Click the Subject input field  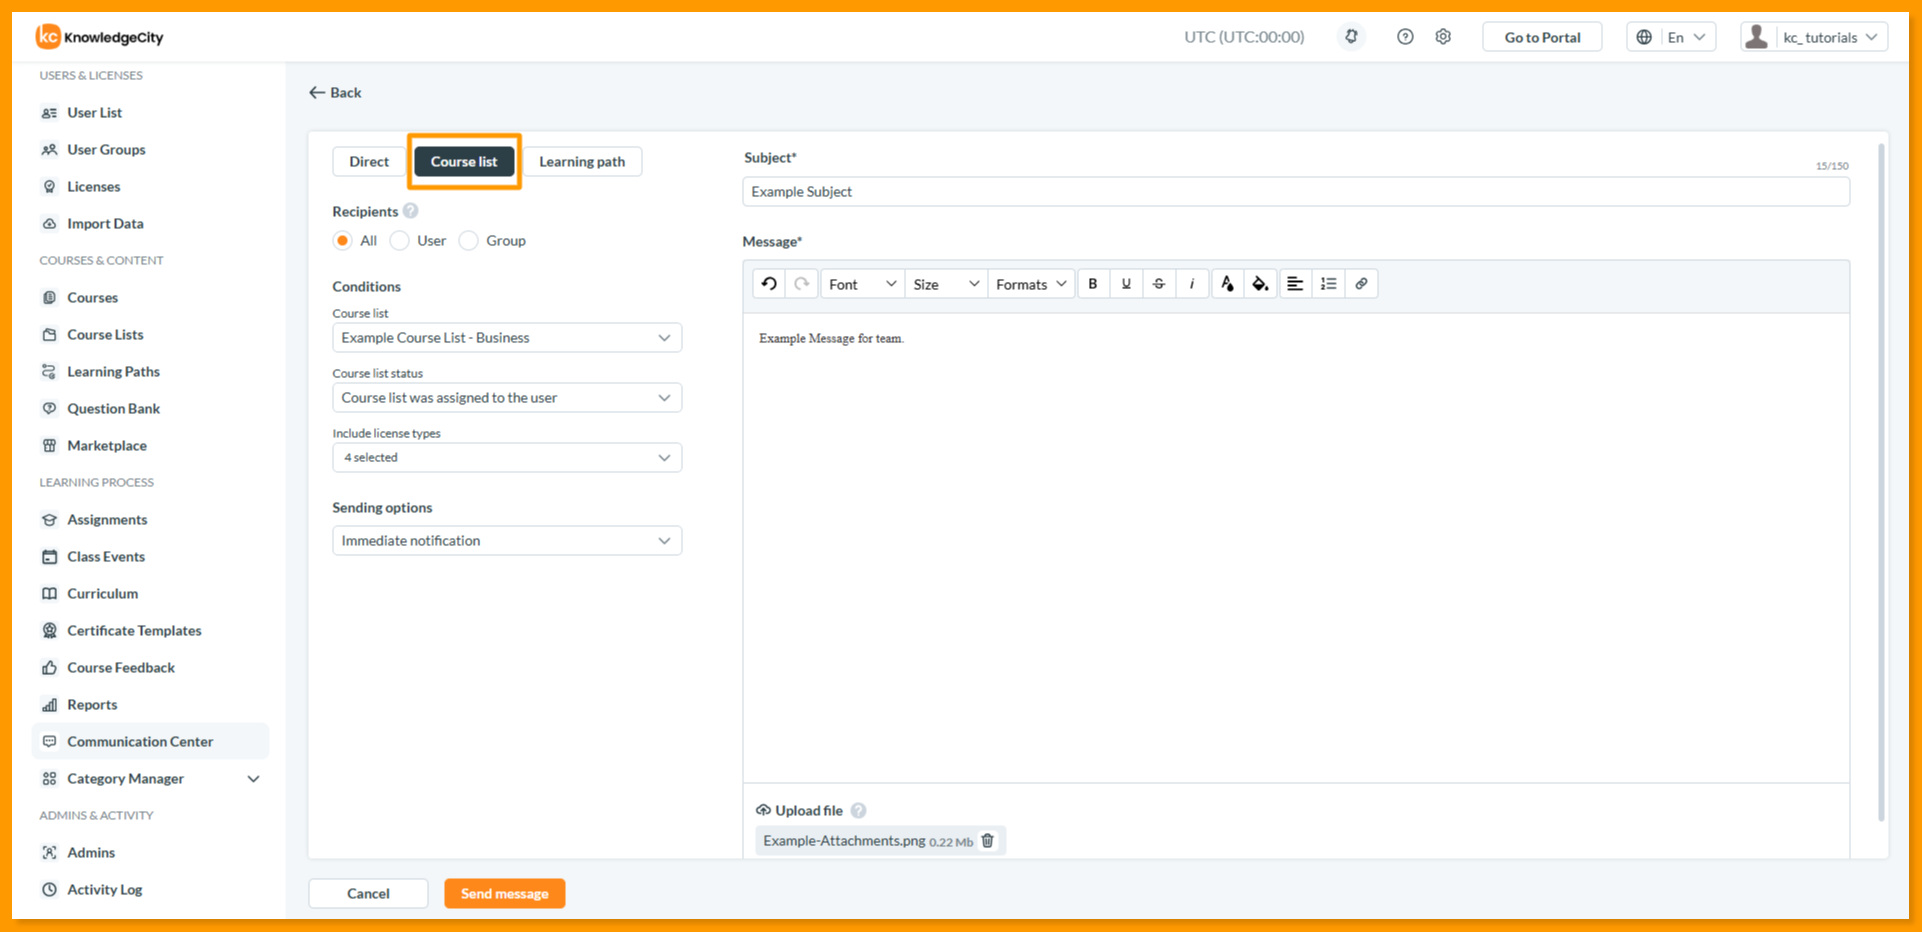pos(1296,192)
